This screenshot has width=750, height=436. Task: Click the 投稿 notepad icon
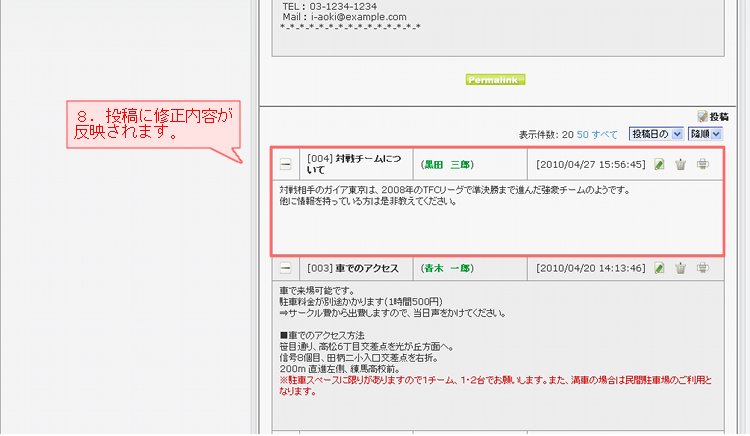(702, 116)
